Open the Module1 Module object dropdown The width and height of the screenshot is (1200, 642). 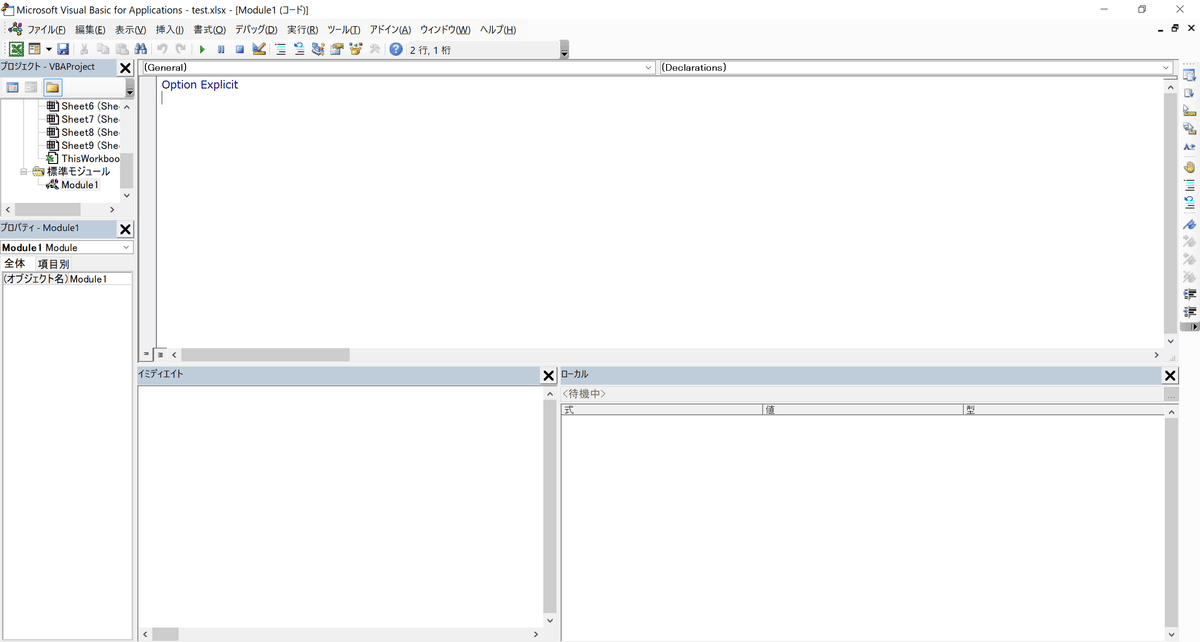pos(126,247)
